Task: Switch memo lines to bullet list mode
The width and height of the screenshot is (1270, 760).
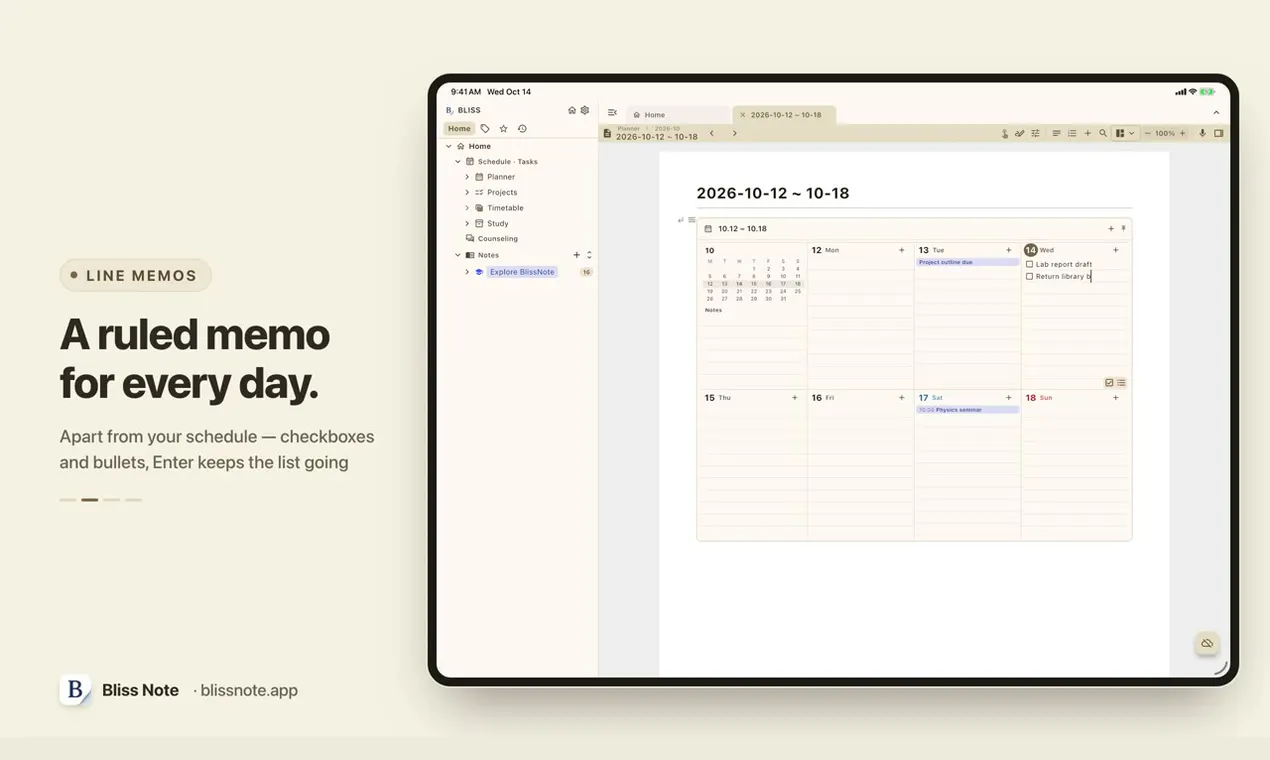Action: (1121, 383)
